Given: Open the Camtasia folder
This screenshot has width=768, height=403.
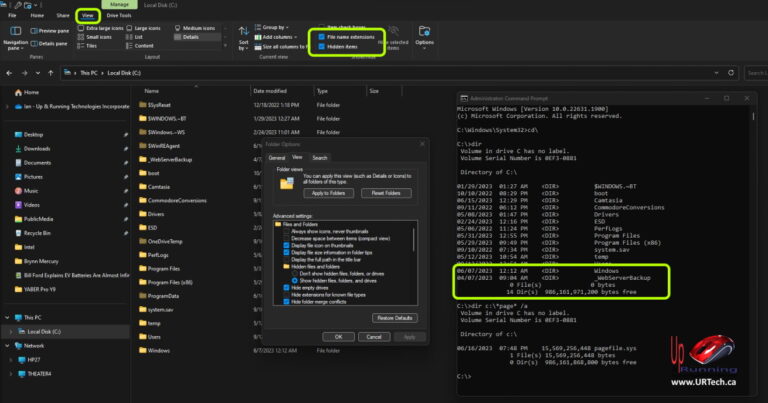Looking at the screenshot, I should pyautogui.click(x=161, y=186).
